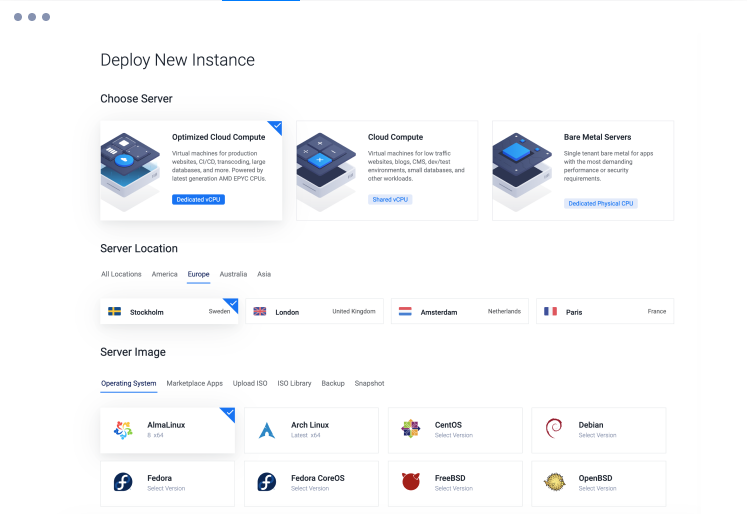This screenshot has height=514, width=747.
Task: Select Fedora CoreOS as server image
Action: (x=312, y=484)
